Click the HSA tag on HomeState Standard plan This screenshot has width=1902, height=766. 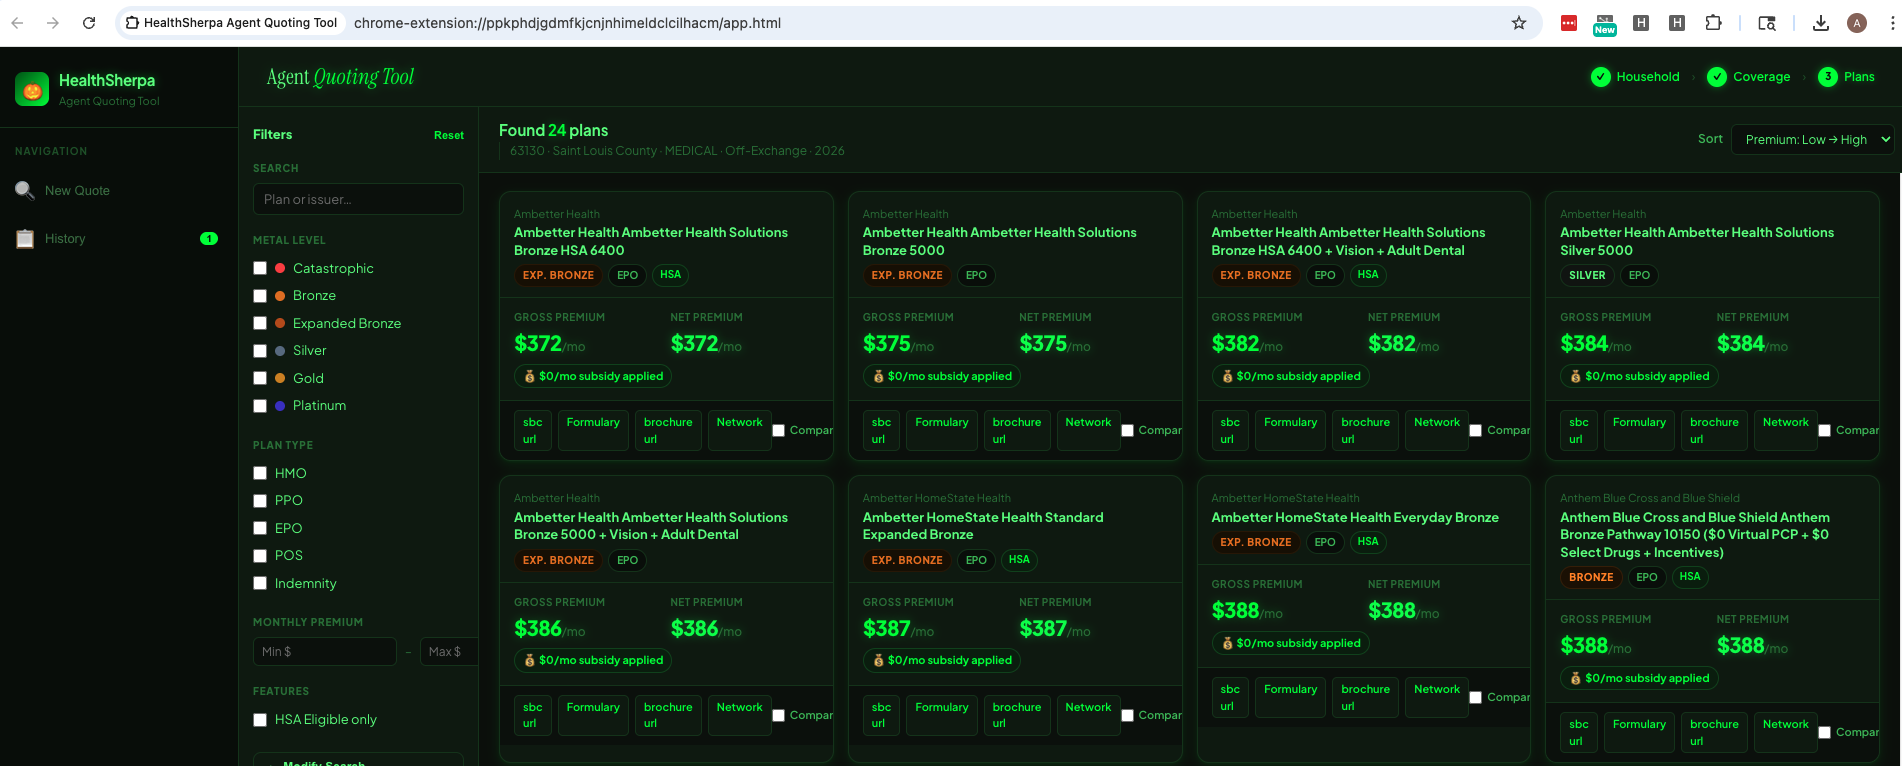pos(1019,560)
